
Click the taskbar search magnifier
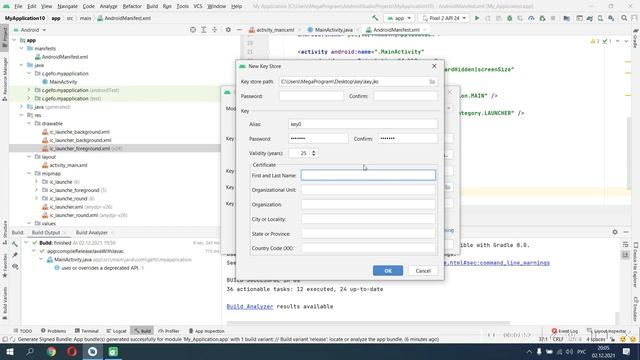click(x=30, y=351)
